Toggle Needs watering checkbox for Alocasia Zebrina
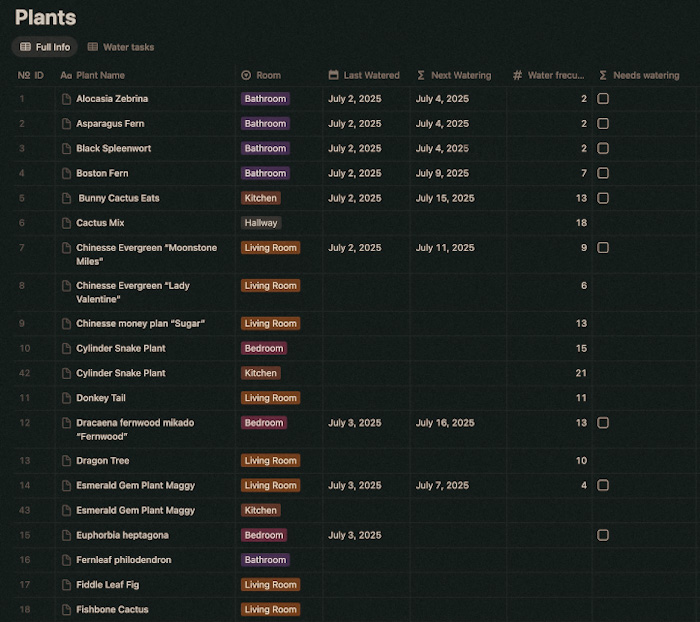The image size is (700, 622). [603, 99]
